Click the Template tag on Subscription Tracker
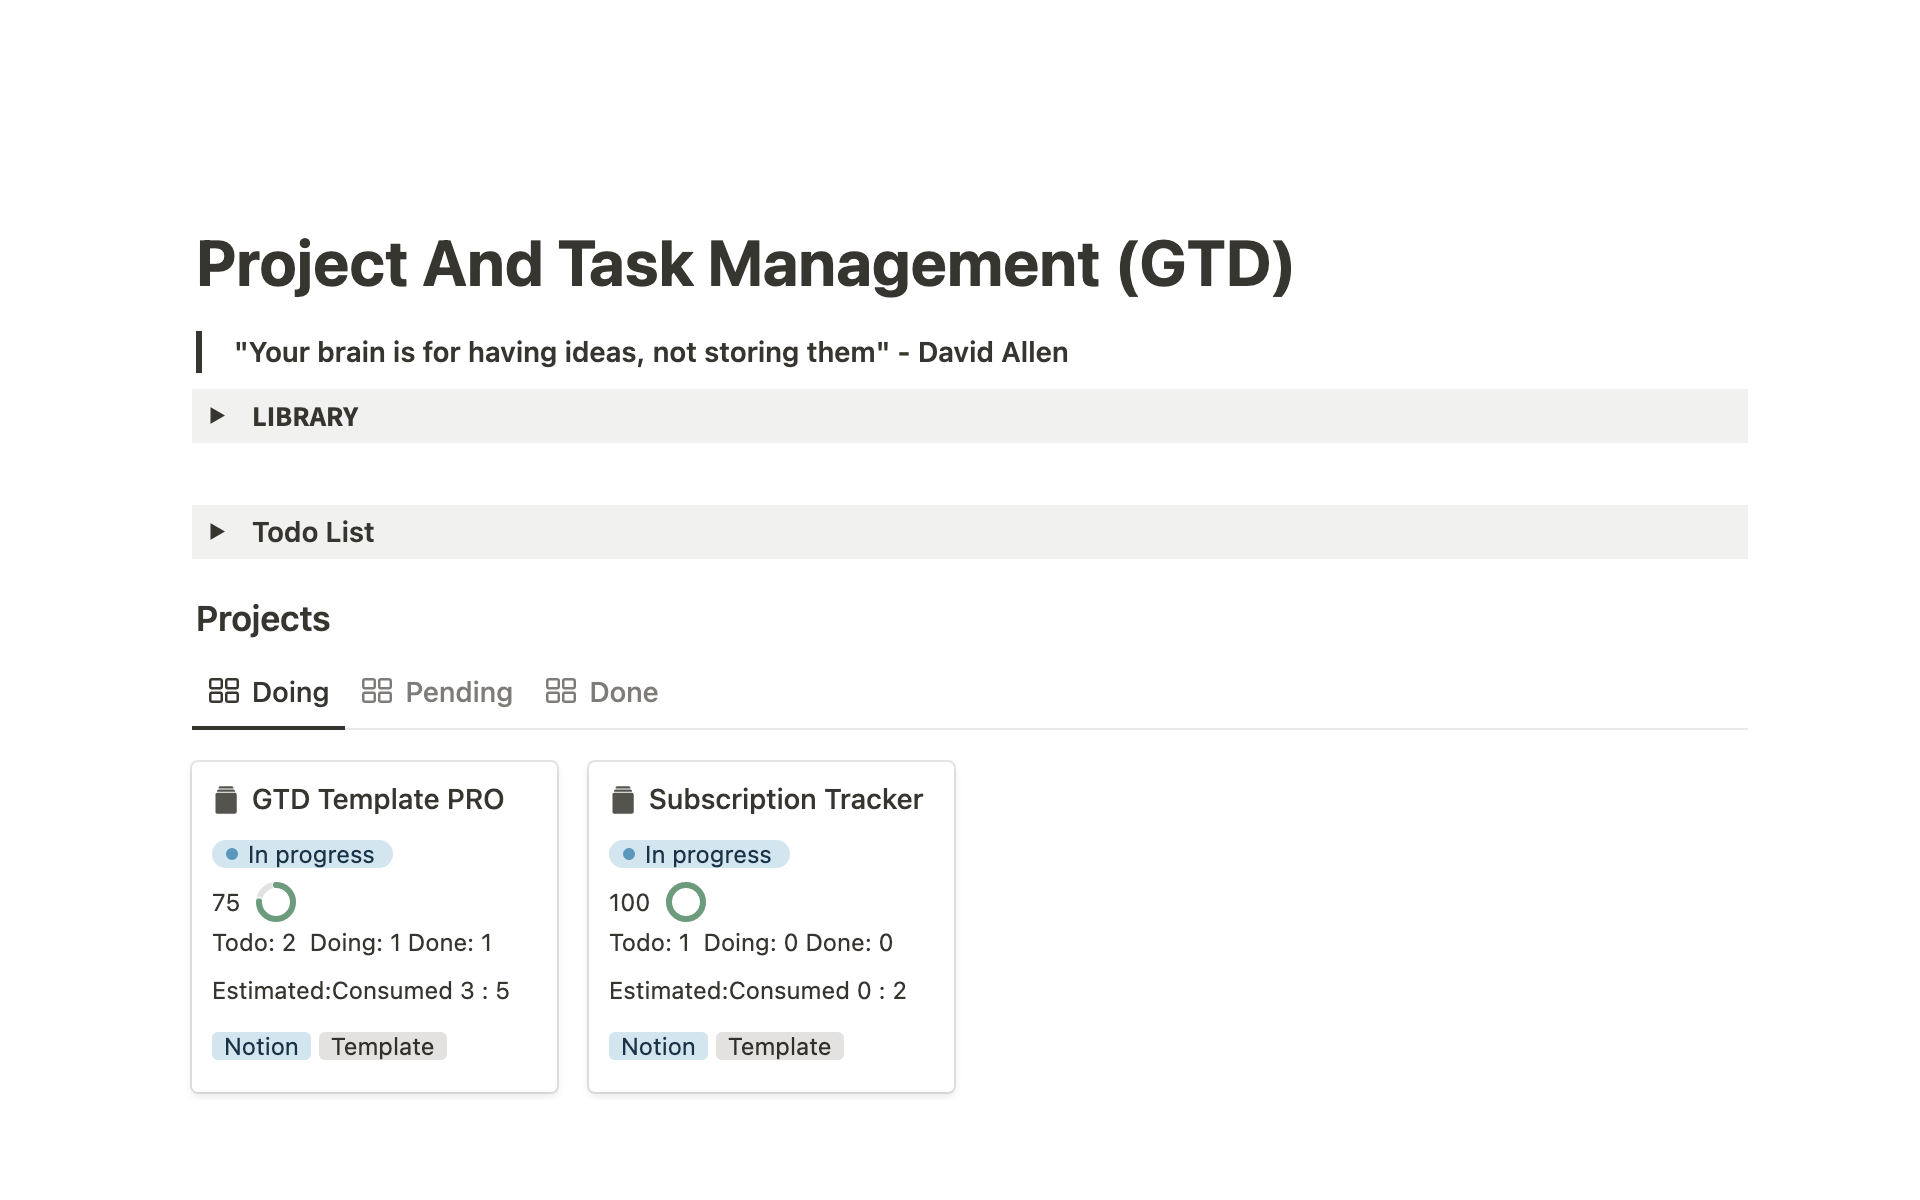The image size is (1920, 1200). tap(779, 1046)
